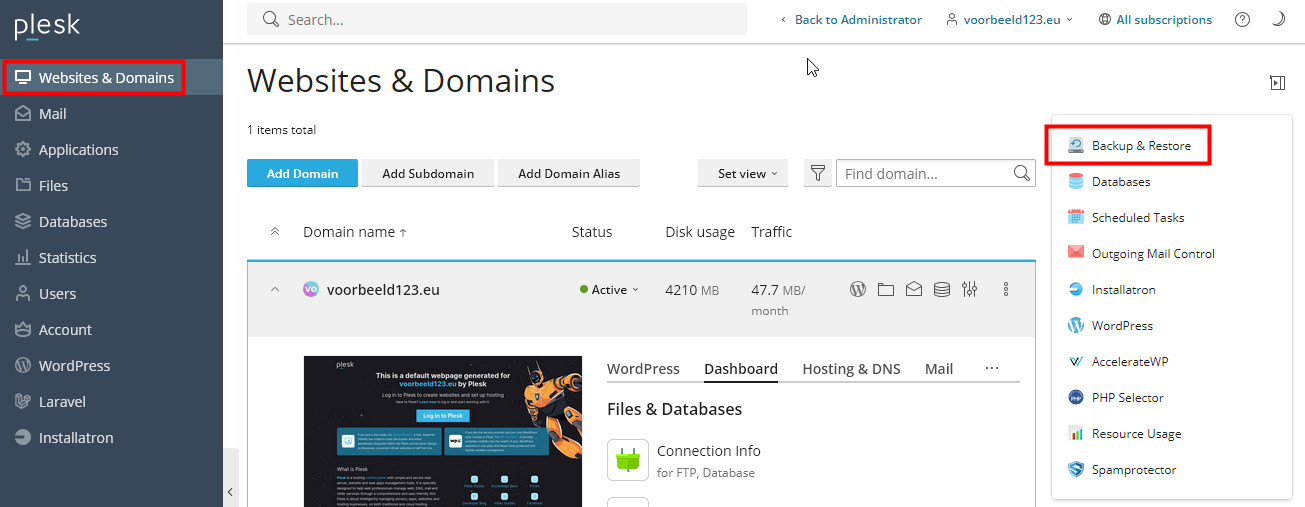Open voorbeeld123.eu user account dropdown
1305x507 pixels.
[x=1010, y=19]
